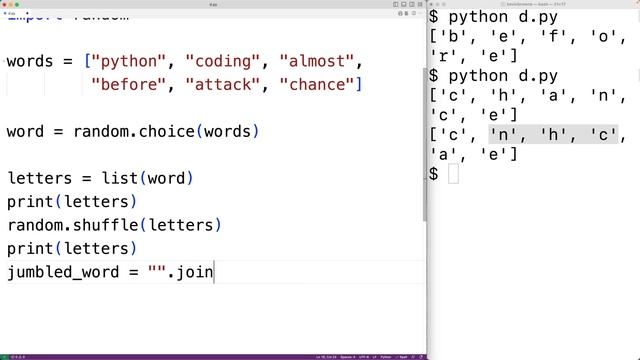640x360 pixels.
Task: Click the Python language mode in status bar
Action: coord(386,357)
